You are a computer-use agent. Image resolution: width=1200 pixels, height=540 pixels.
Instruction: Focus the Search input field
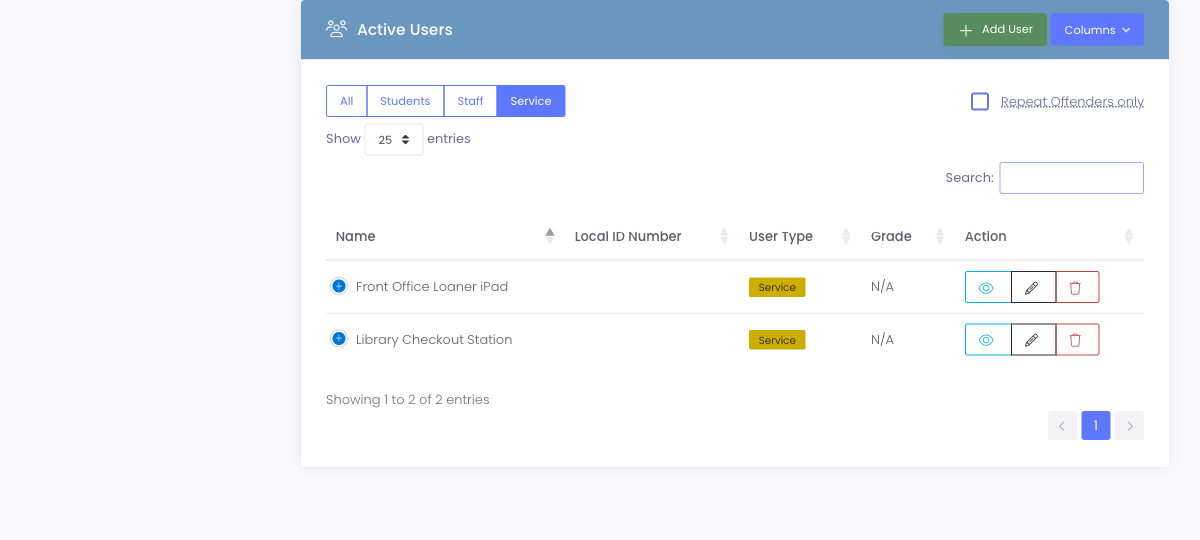coord(1072,178)
